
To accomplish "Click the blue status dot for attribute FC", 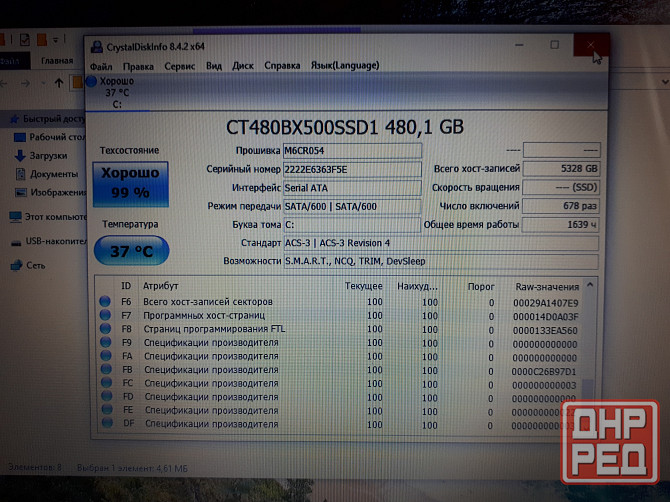I will pyautogui.click(x=107, y=382).
